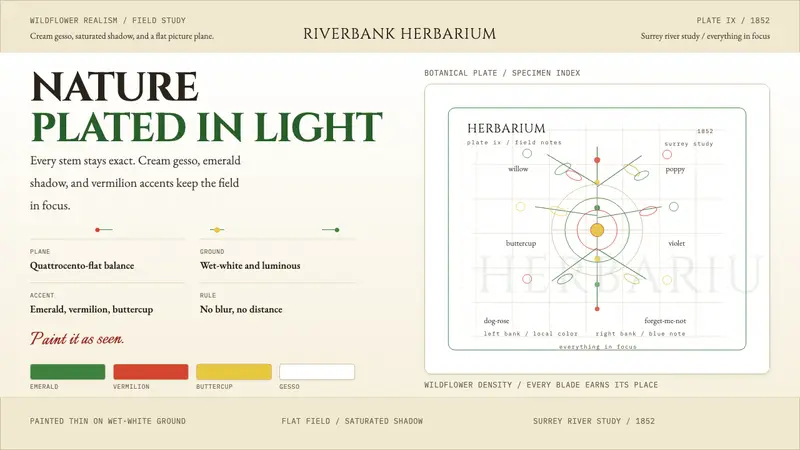Click the 'poppy' specimen label
Viewport: 800px width, 450px height.
675,170
